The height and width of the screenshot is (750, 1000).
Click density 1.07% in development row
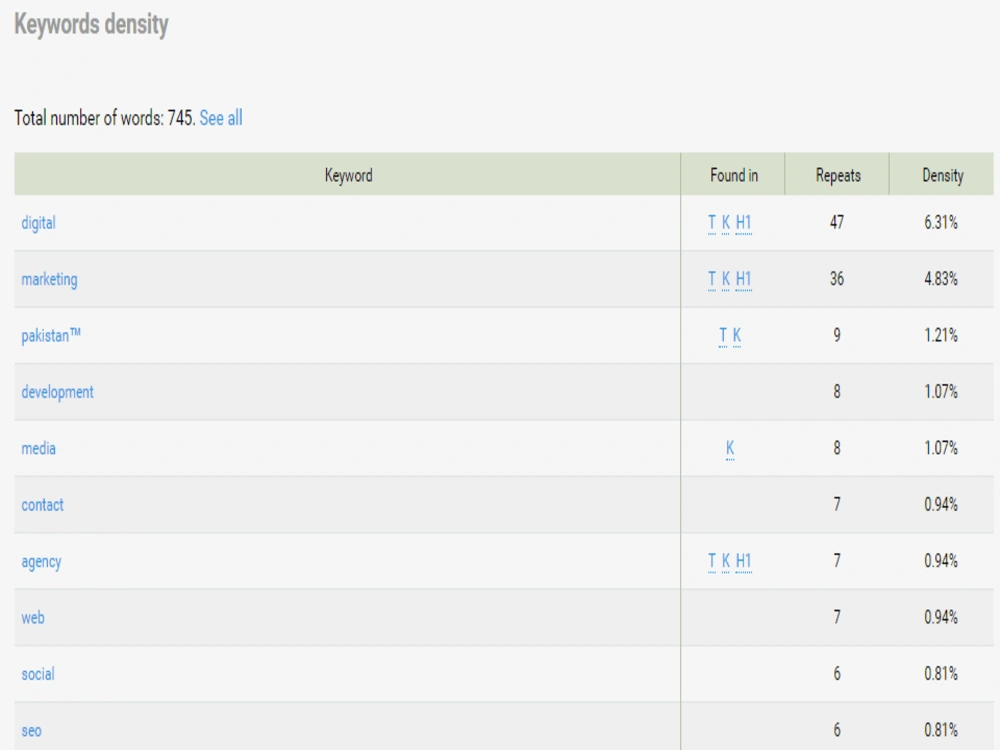941,392
